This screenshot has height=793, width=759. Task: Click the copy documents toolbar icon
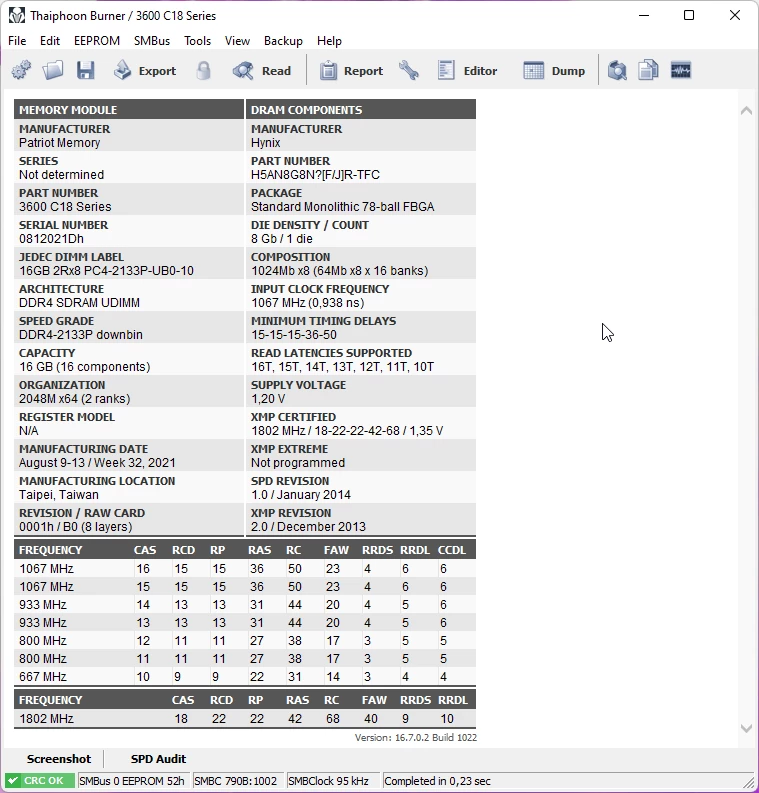pyautogui.click(x=648, y=70)
